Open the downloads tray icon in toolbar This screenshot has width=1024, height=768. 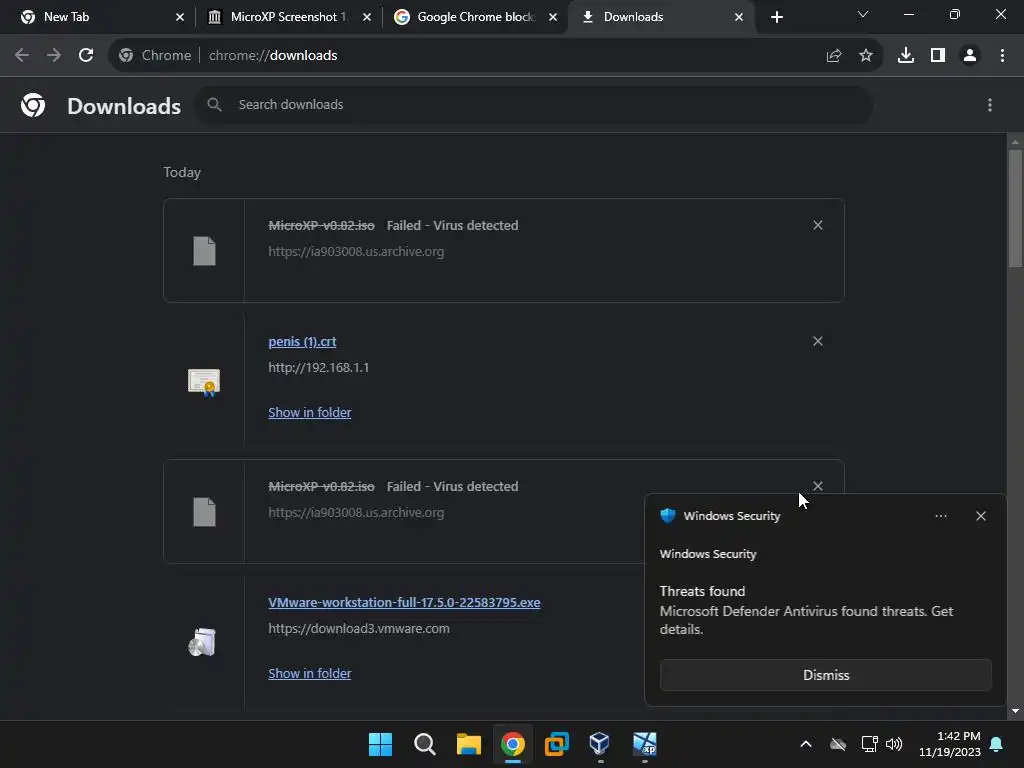[906, 56]
